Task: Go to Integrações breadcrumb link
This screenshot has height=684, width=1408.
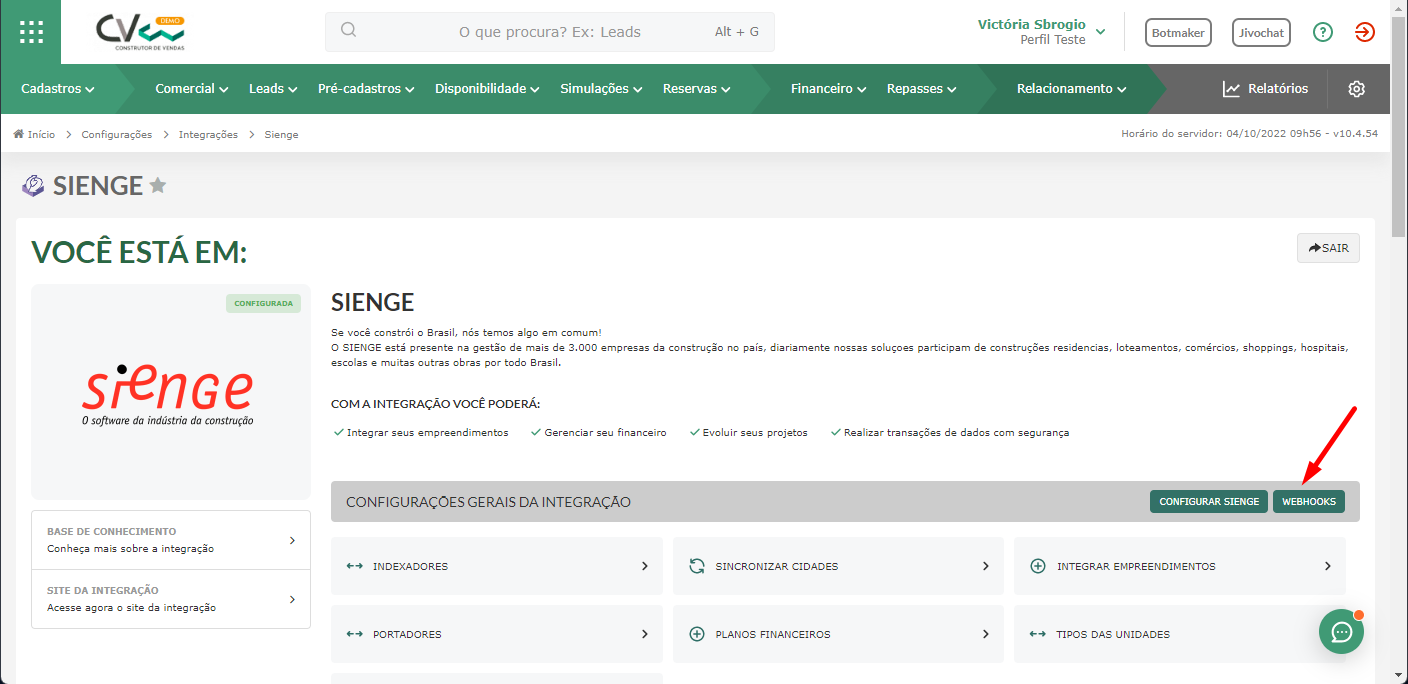Action: [x=208, y=134]
